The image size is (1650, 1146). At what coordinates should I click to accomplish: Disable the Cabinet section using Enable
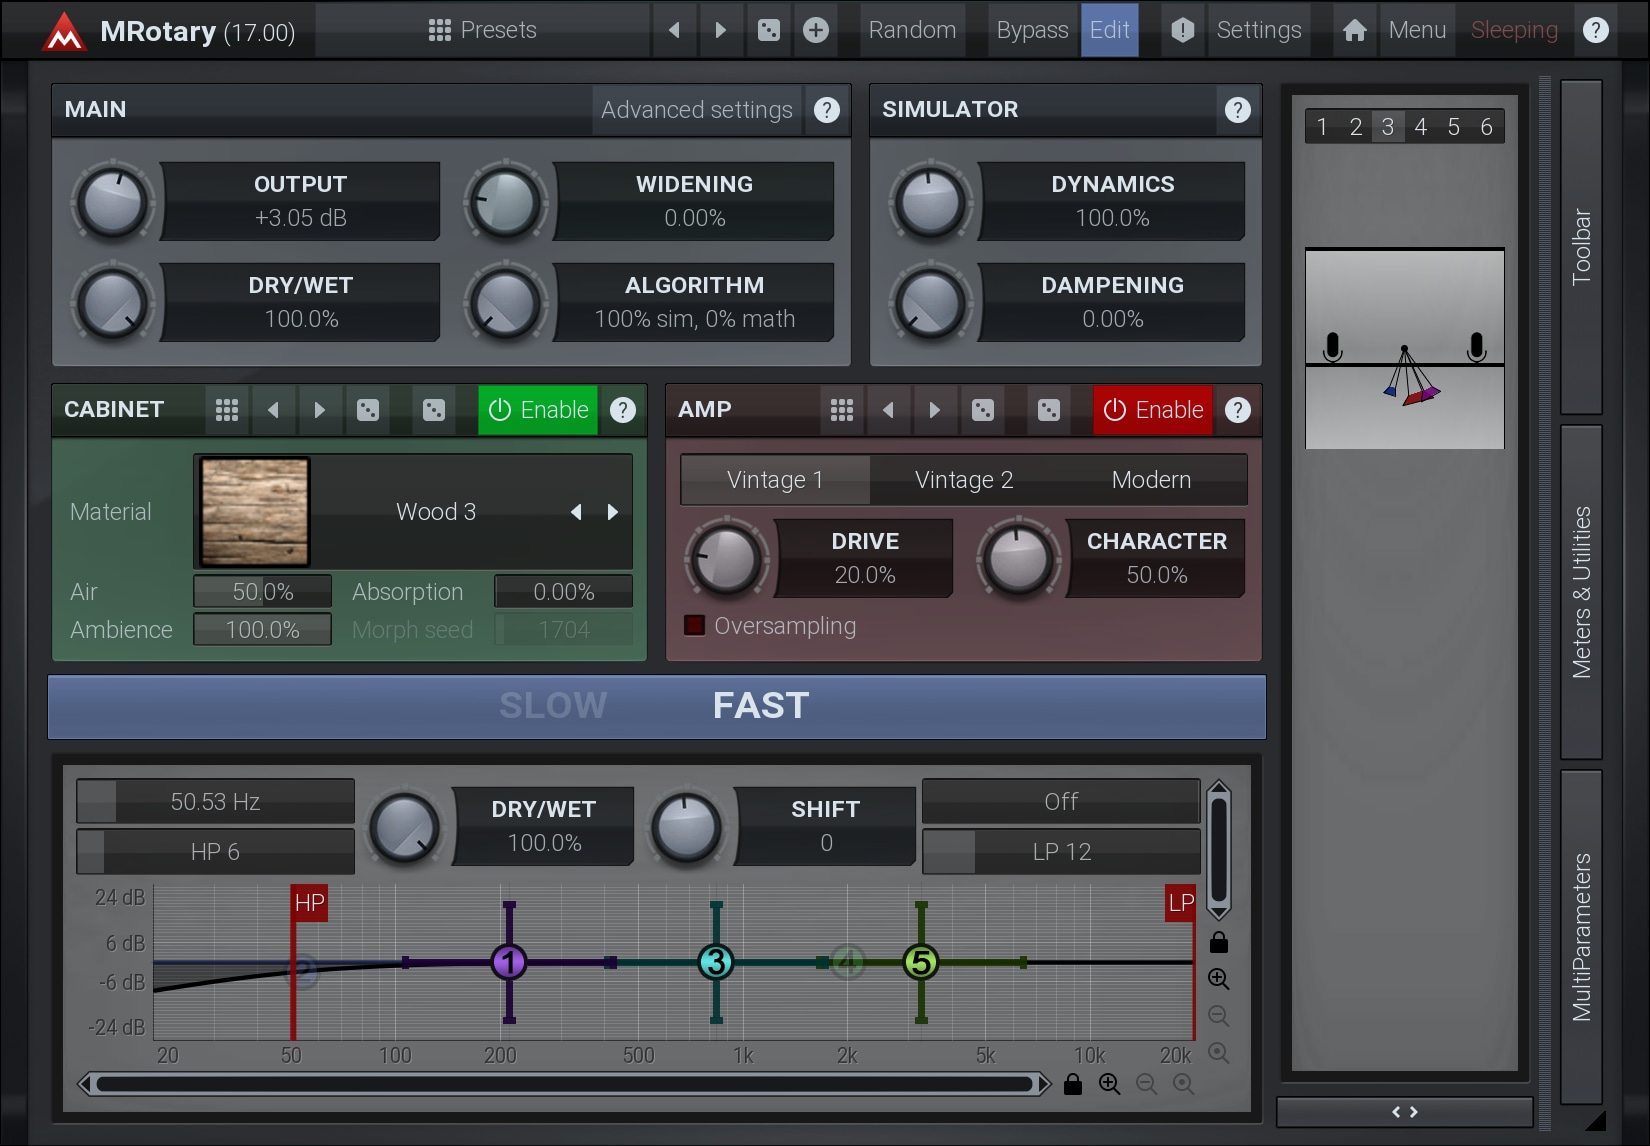coord(538,410)
